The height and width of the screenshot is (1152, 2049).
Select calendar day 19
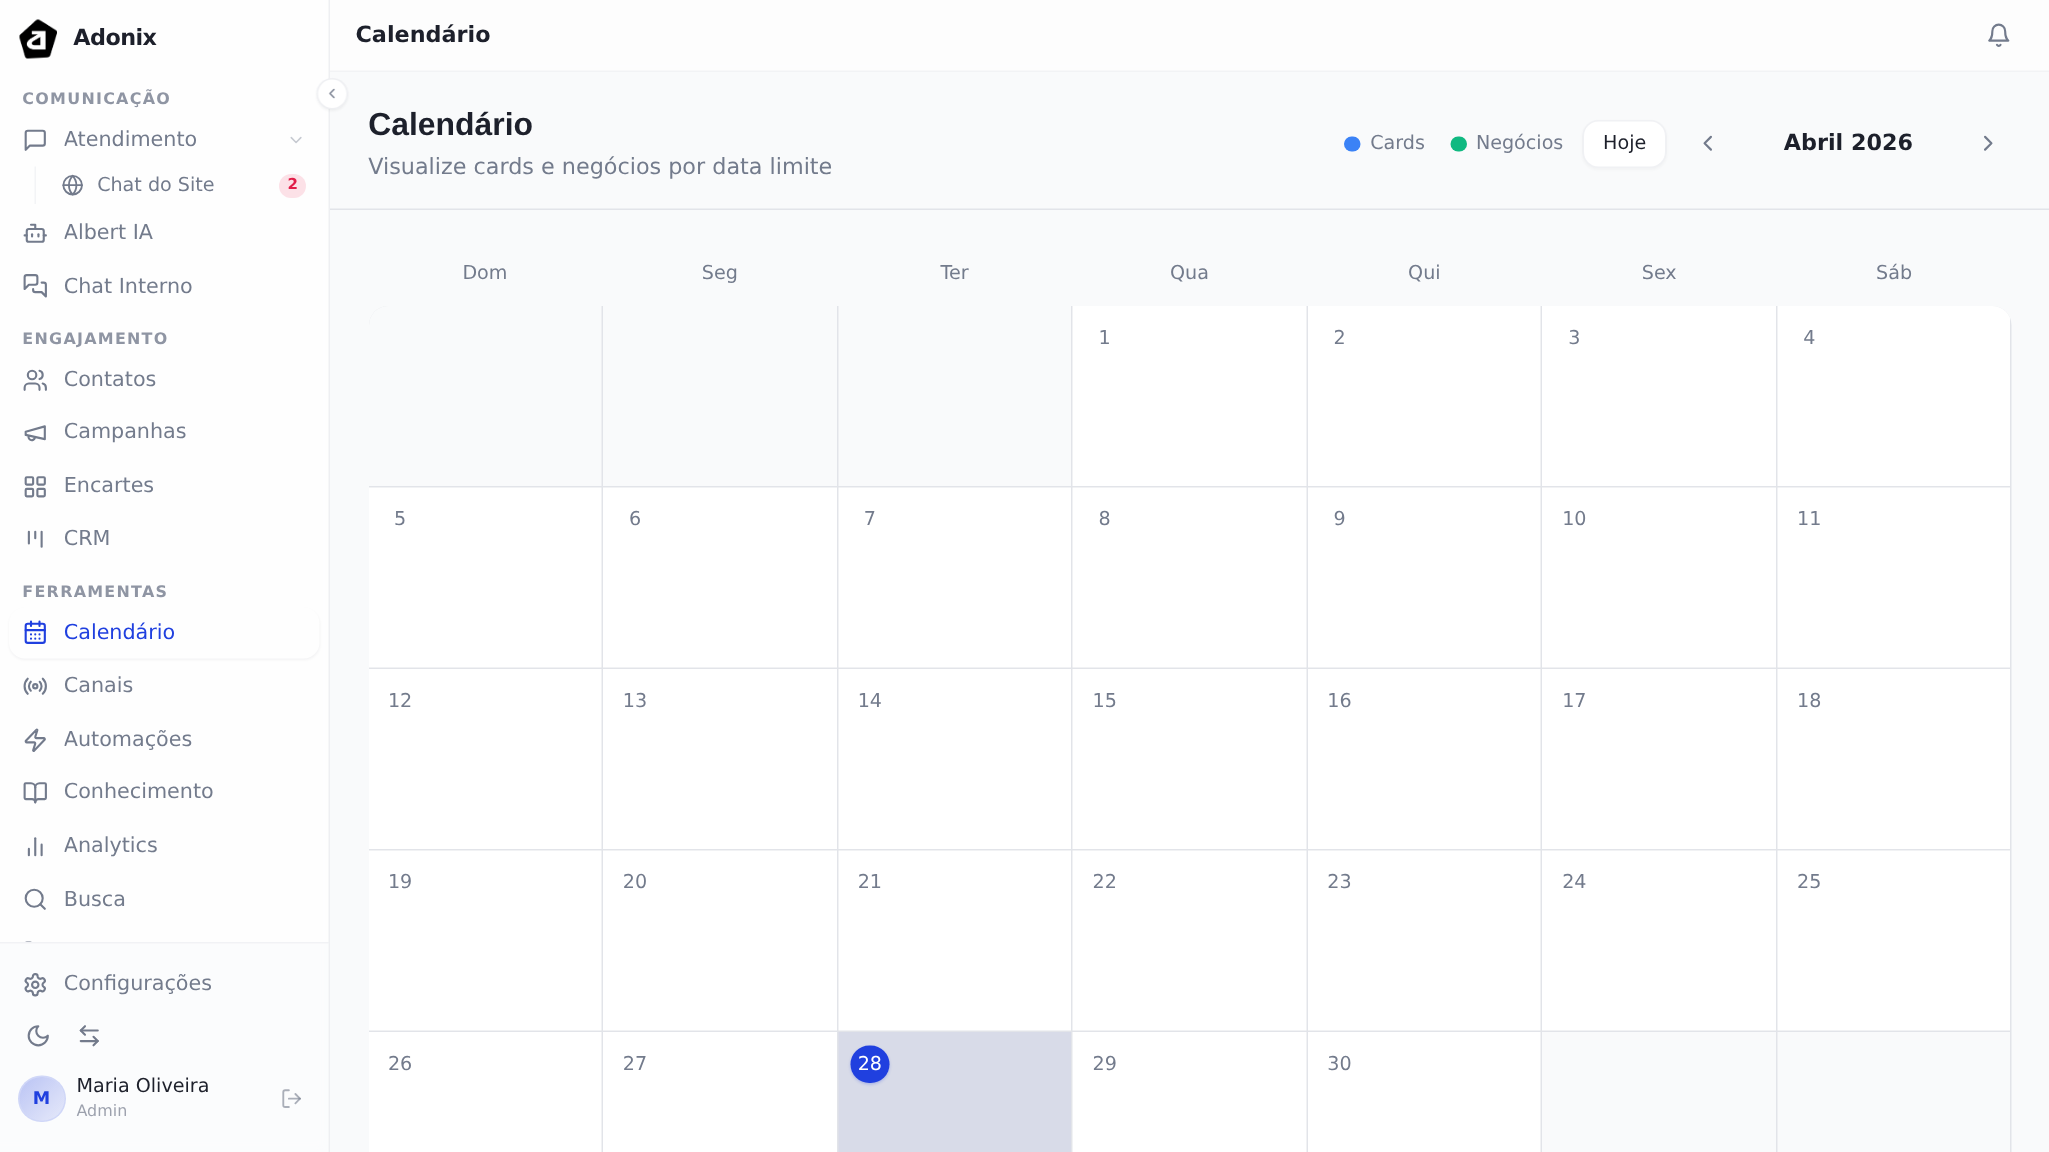[x=485, y=941]
